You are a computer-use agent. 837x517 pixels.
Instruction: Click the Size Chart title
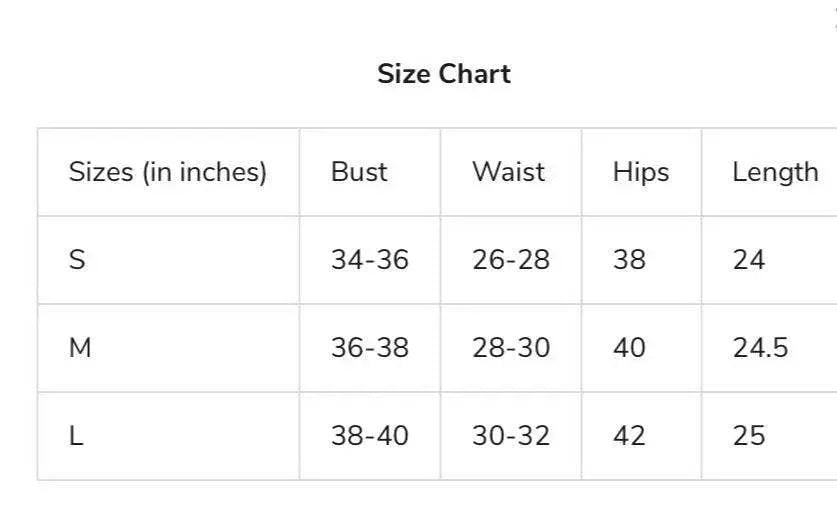[x=444, y=74]
